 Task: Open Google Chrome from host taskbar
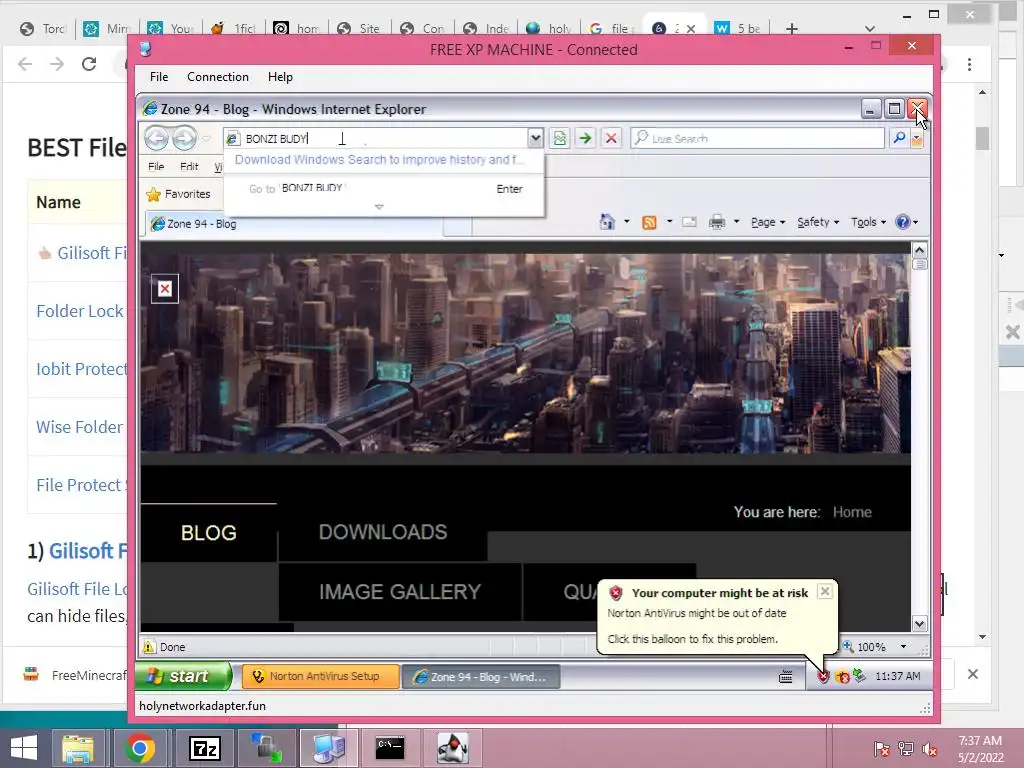tap(139, 748)
